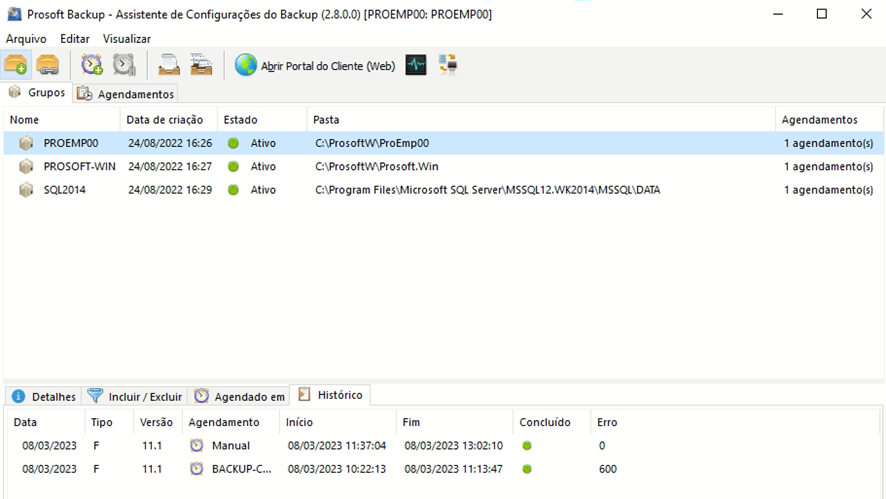The image size is (886, 499).
Task: Sort by Estado column header
Action: (x=262, y=120)
